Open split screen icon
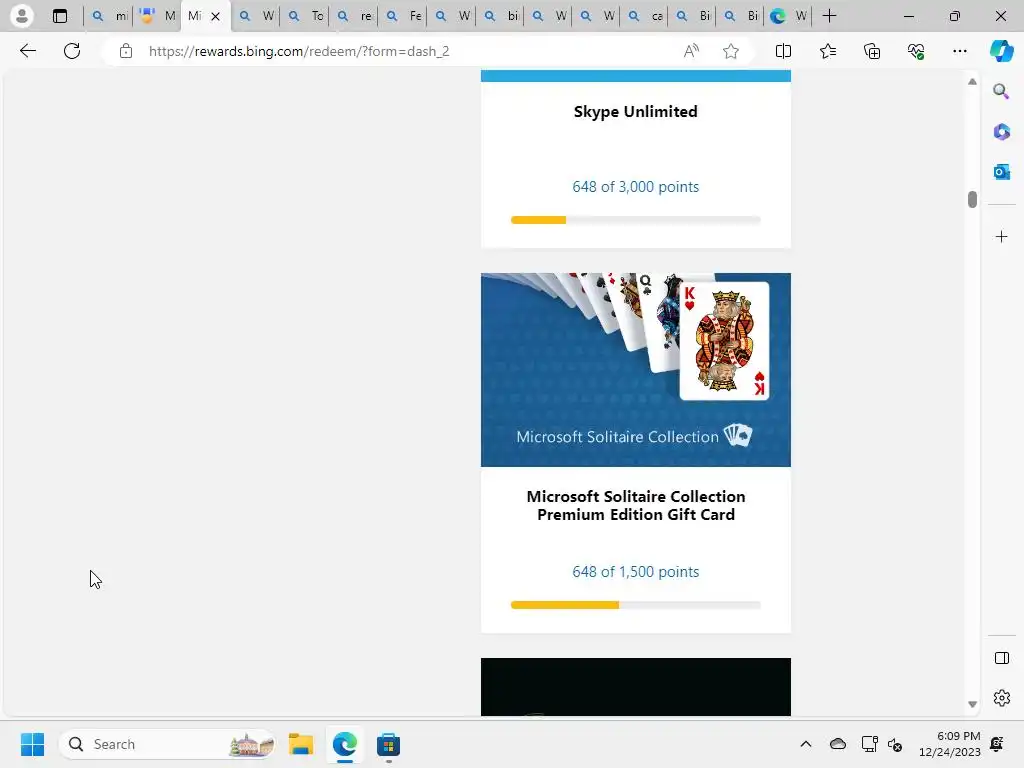 pyautogui.click(x=783, y=51)
